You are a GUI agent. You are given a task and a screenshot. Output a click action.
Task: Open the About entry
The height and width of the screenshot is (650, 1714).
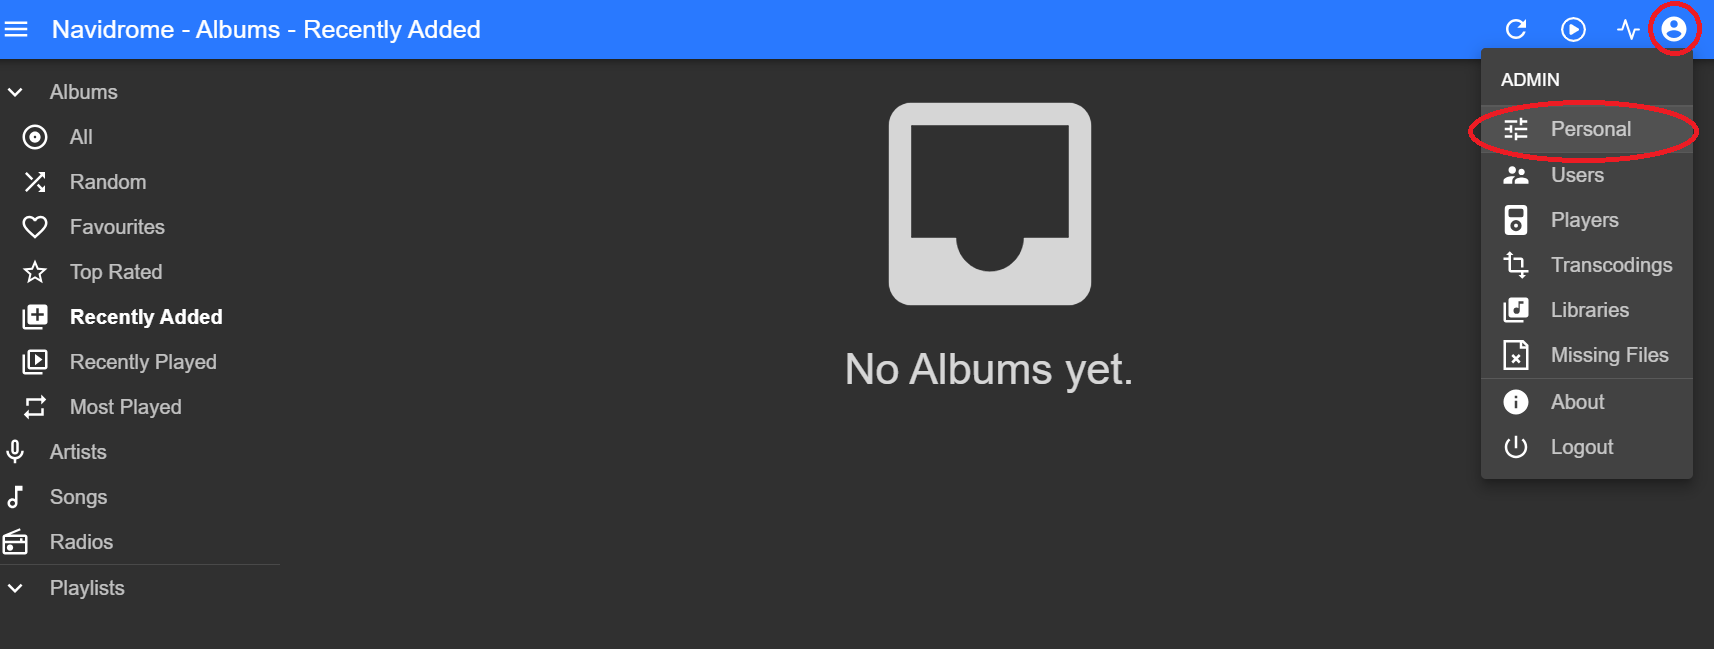pos(1587,402)
